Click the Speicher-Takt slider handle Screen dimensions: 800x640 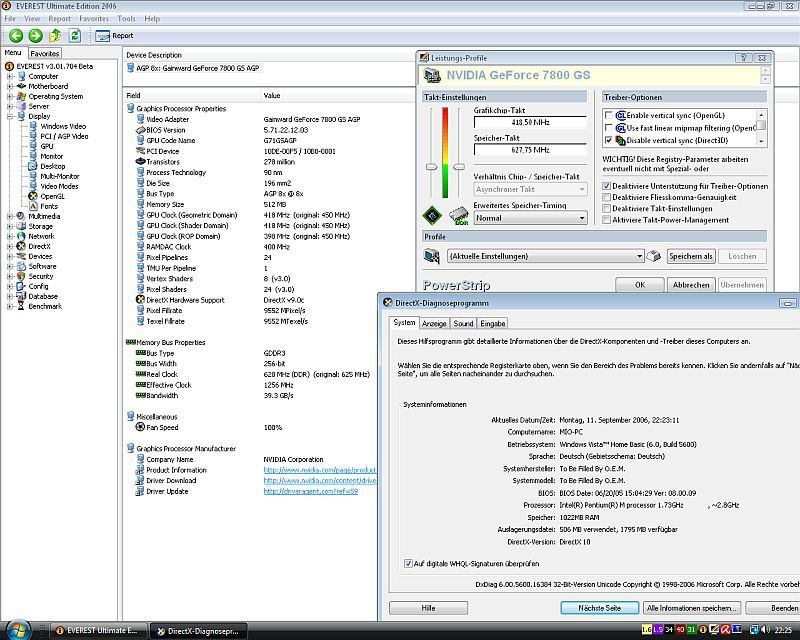point(459,167)
